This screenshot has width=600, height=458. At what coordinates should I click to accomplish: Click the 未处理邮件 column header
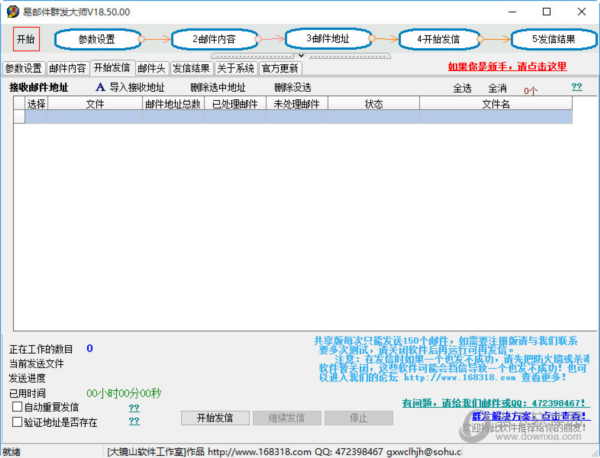(297, 104)
